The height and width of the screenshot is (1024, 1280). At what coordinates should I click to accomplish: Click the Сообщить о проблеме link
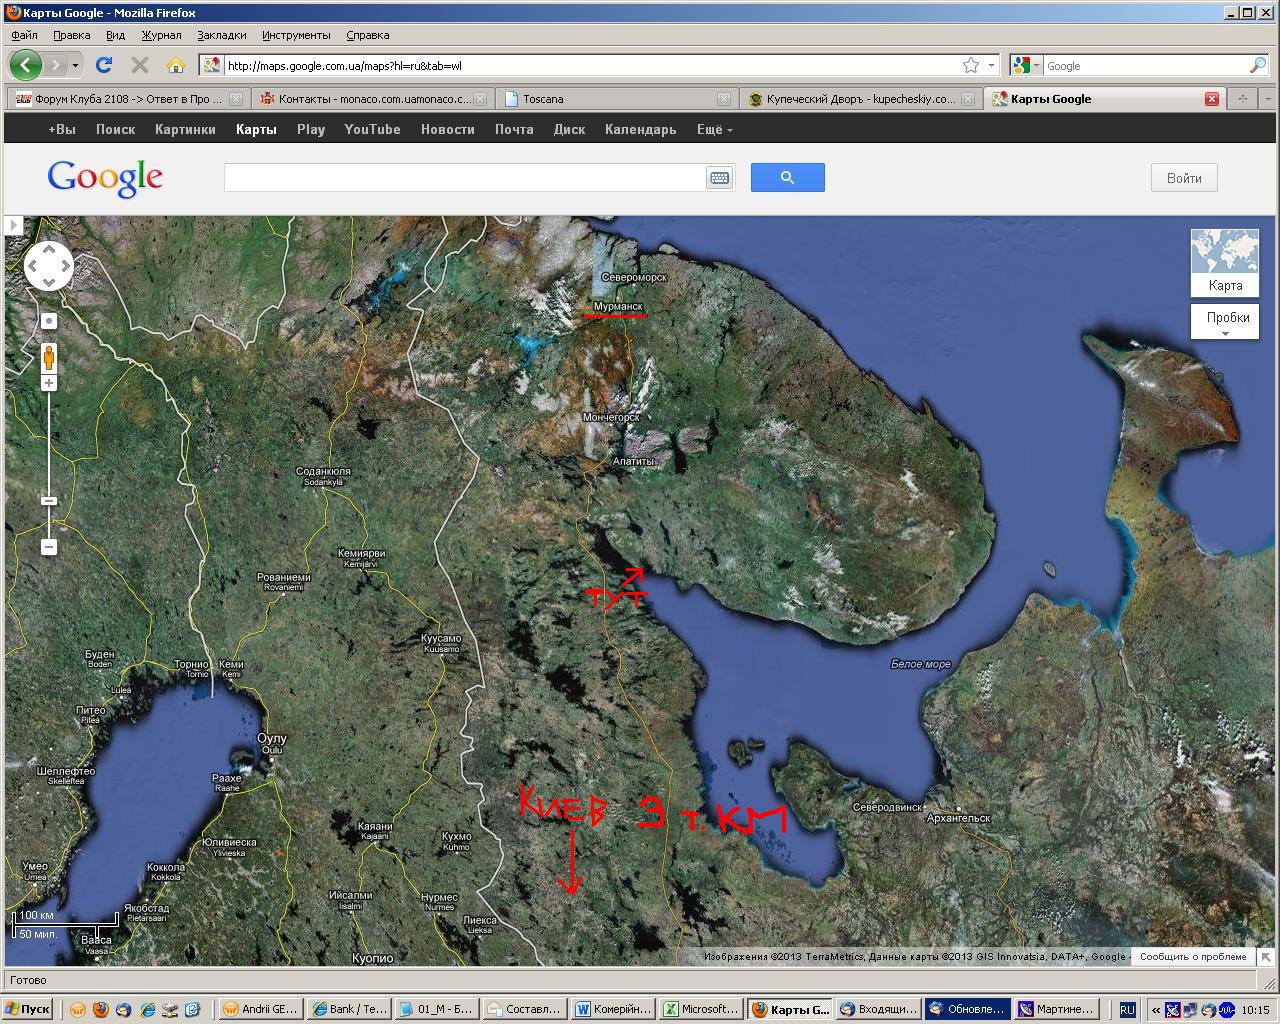[1193, 957]
